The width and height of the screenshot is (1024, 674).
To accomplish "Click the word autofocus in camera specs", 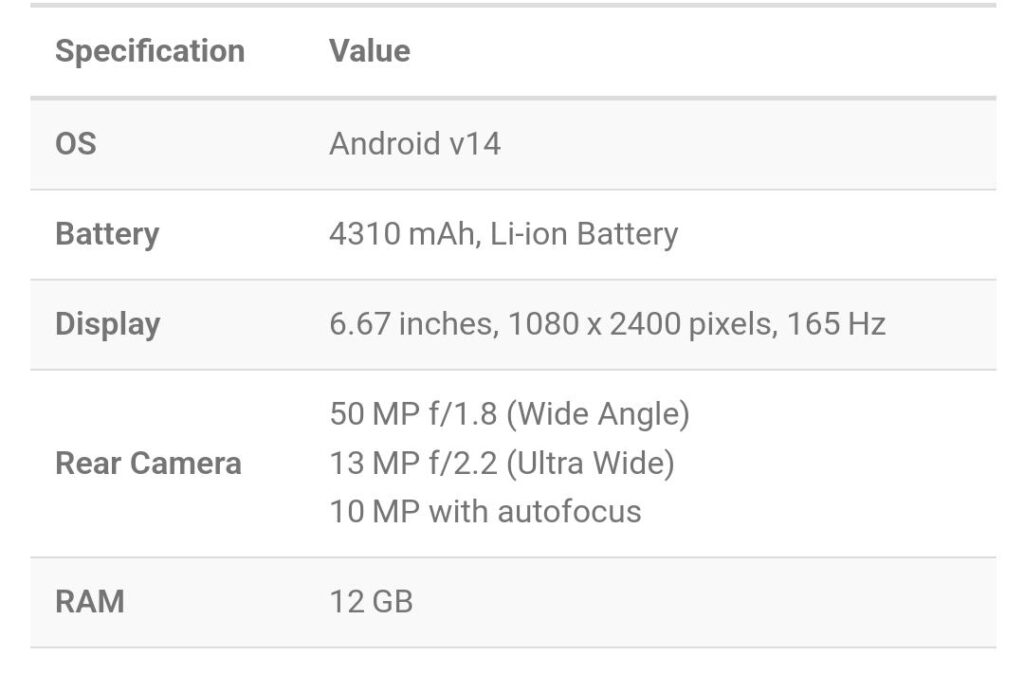I will (569, 511).
